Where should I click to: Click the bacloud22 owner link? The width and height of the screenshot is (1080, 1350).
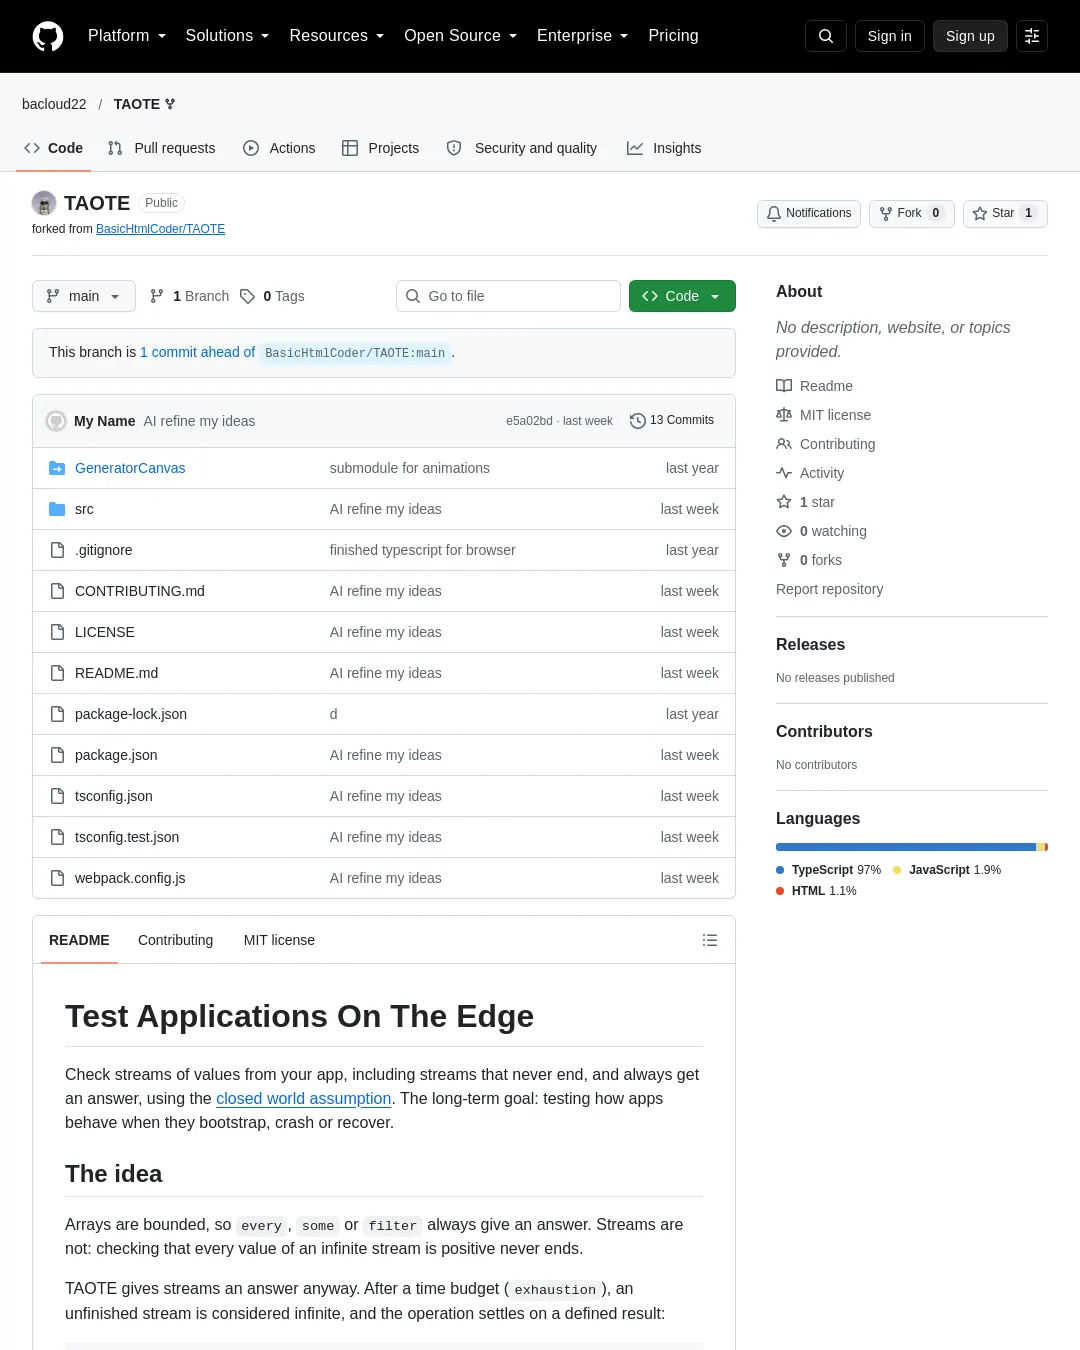pos(54,104)
